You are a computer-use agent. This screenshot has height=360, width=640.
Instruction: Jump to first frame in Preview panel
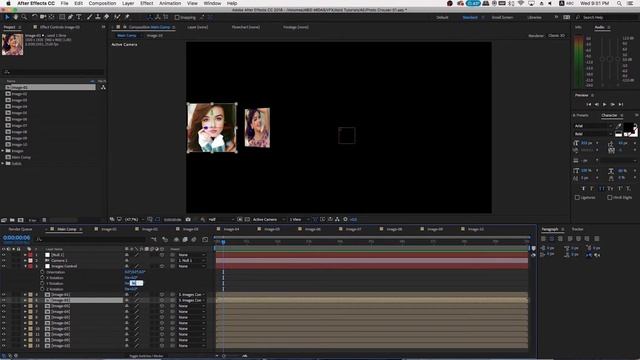click(589, 104)
